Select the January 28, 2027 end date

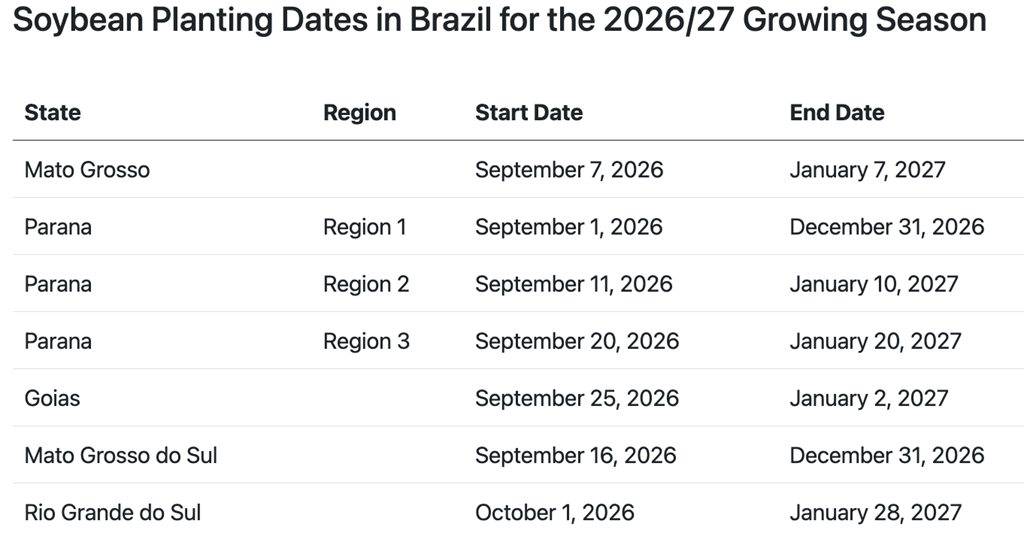876,513
